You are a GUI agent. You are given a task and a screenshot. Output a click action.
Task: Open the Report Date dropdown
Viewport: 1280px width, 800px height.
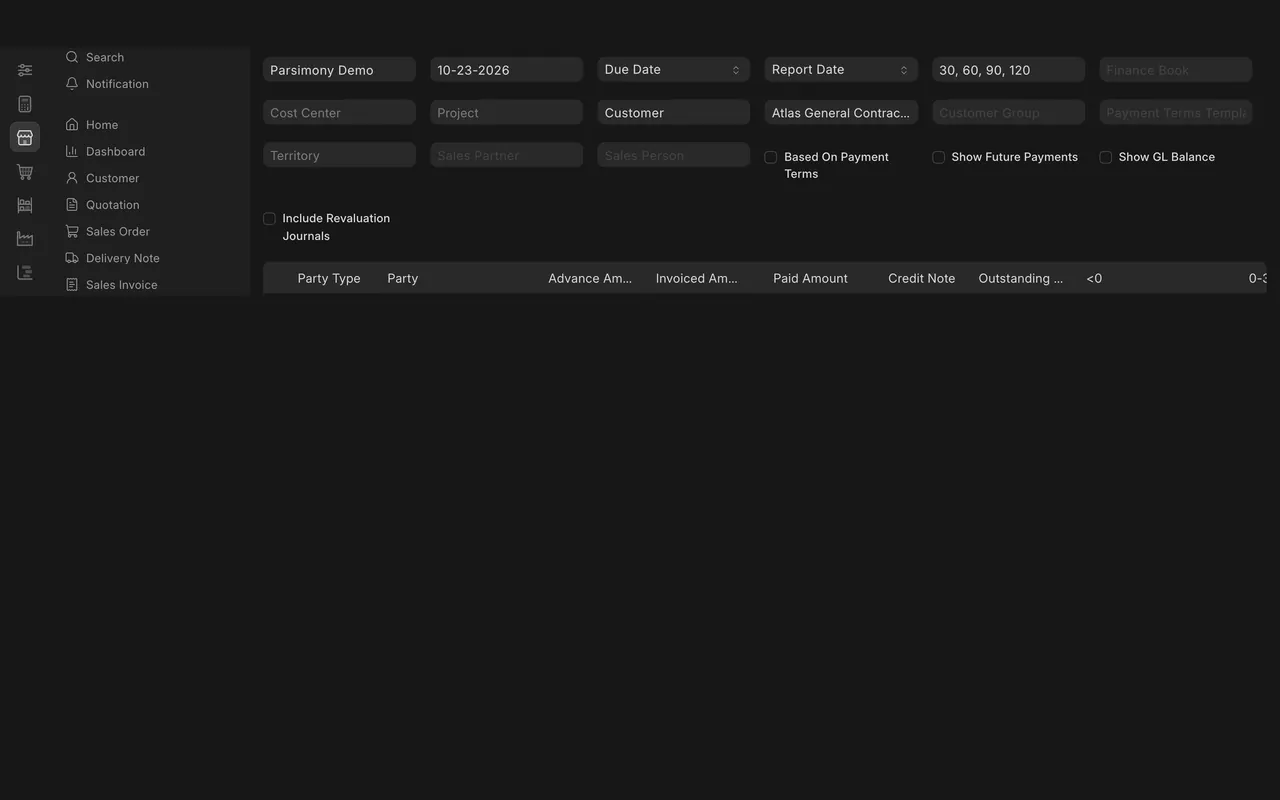click(841, 70)
